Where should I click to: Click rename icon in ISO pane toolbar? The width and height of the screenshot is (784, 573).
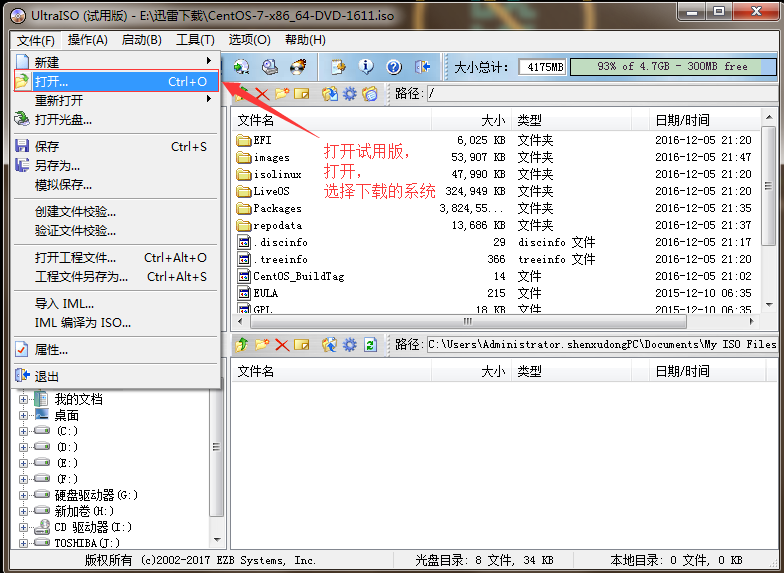point(302,94)
